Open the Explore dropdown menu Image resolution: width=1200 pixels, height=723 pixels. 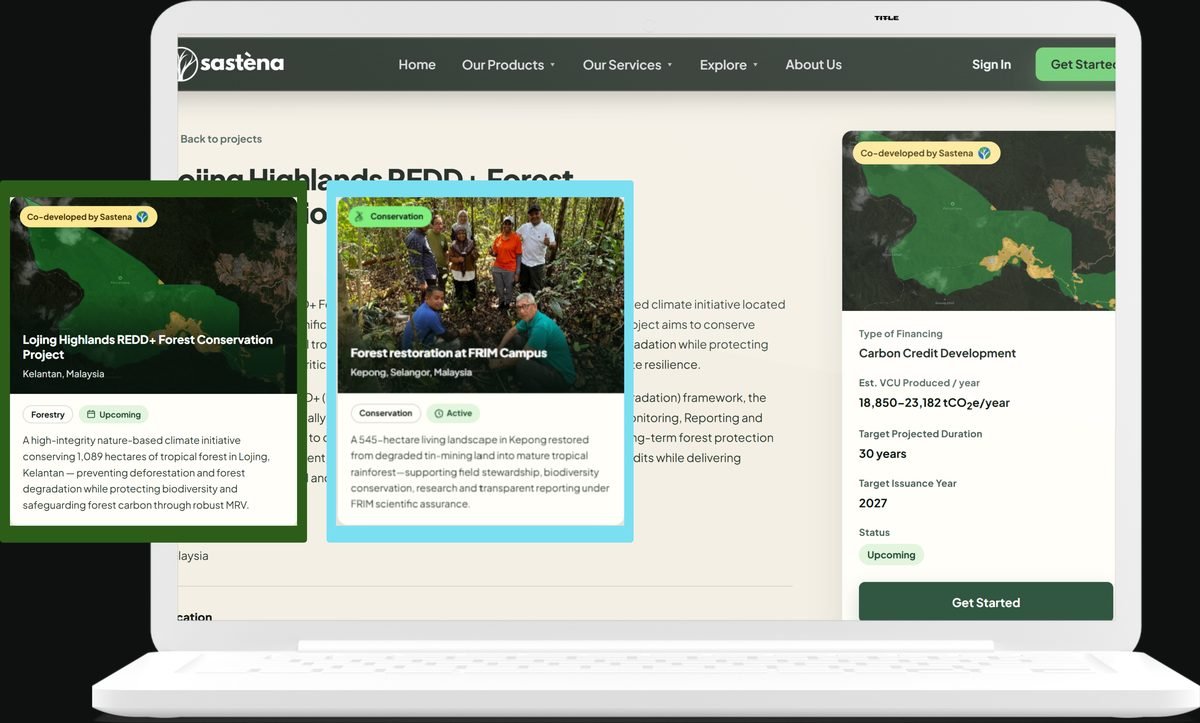729,65
